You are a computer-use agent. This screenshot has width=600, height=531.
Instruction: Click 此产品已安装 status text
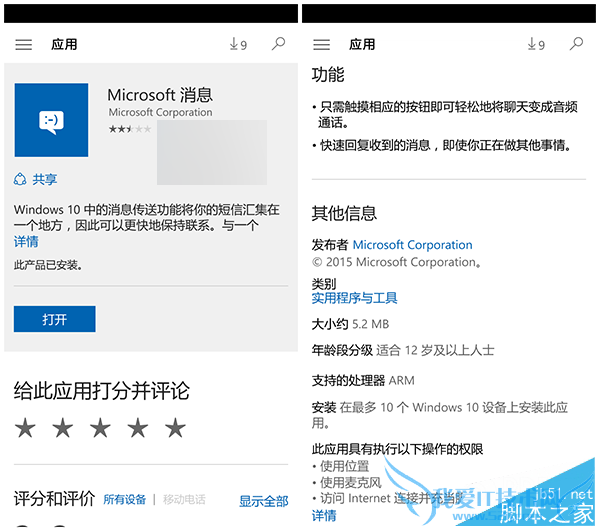click(x=48, y=265)
